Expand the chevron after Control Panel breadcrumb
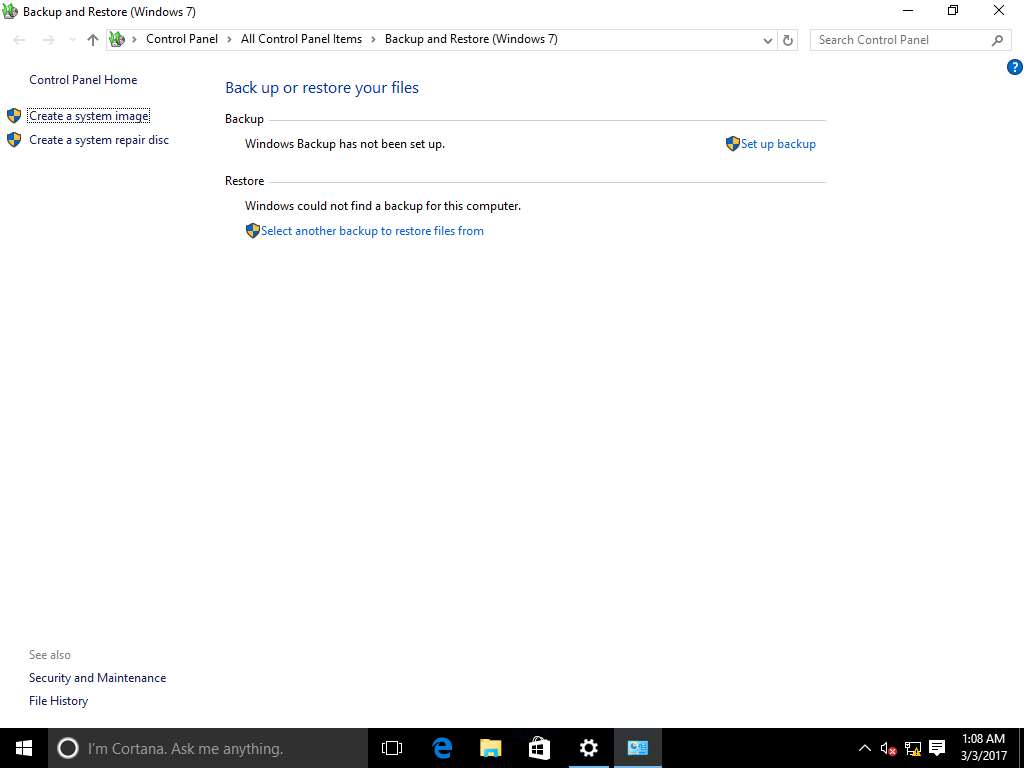 (229, 39)
